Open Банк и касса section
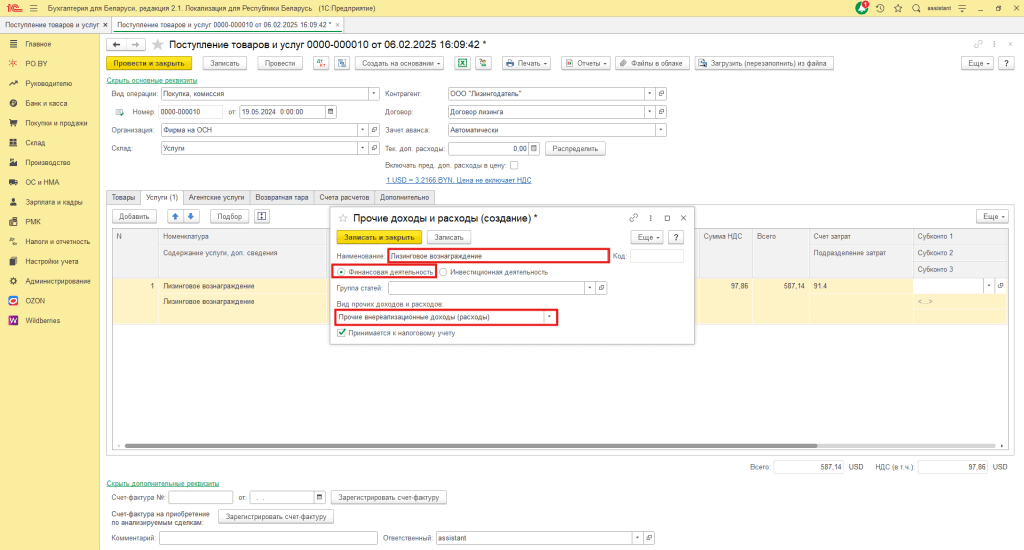1024x550 pixels. coord(46,103)
